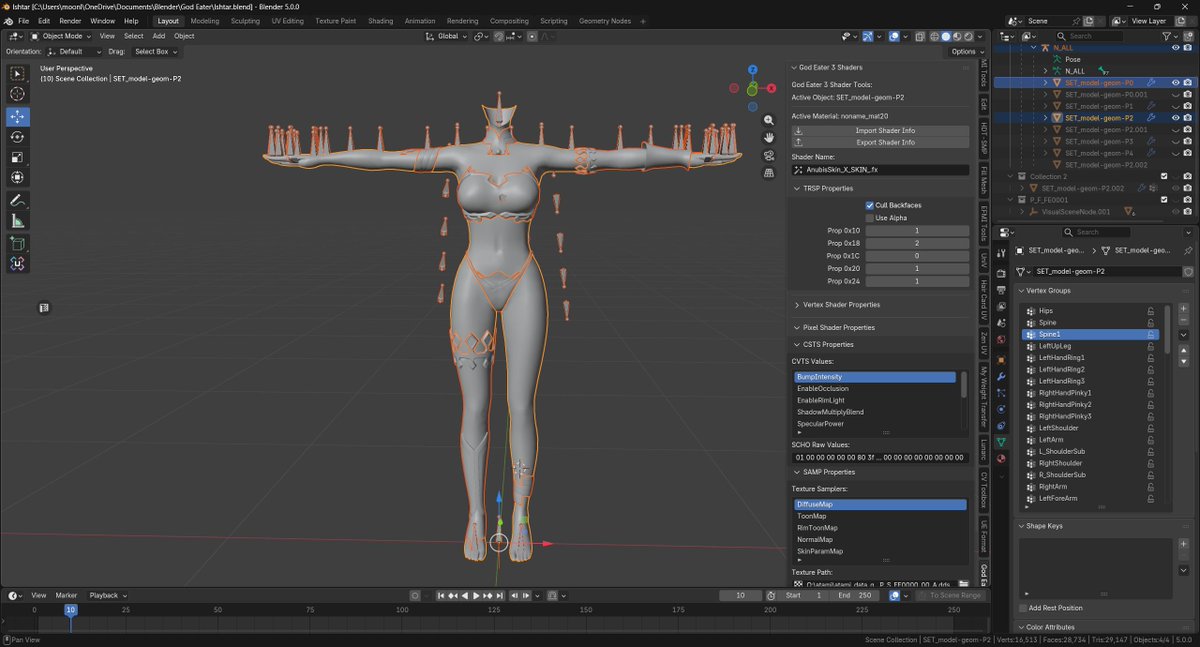Open the Modifiers properties tab (wrench)

[1001, 375]
